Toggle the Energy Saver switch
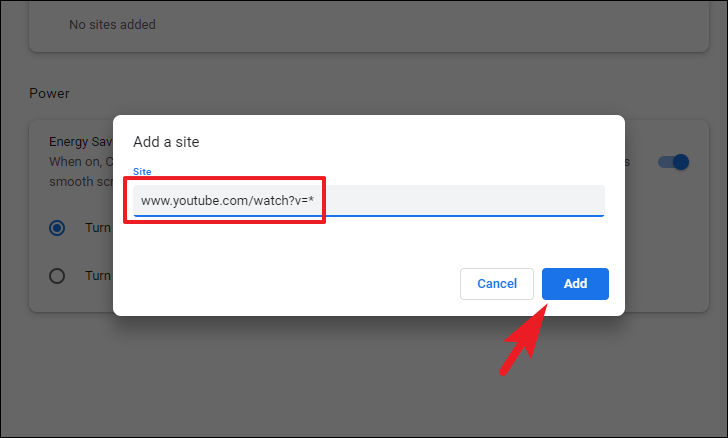728x438 pixels. pos(674,162)
